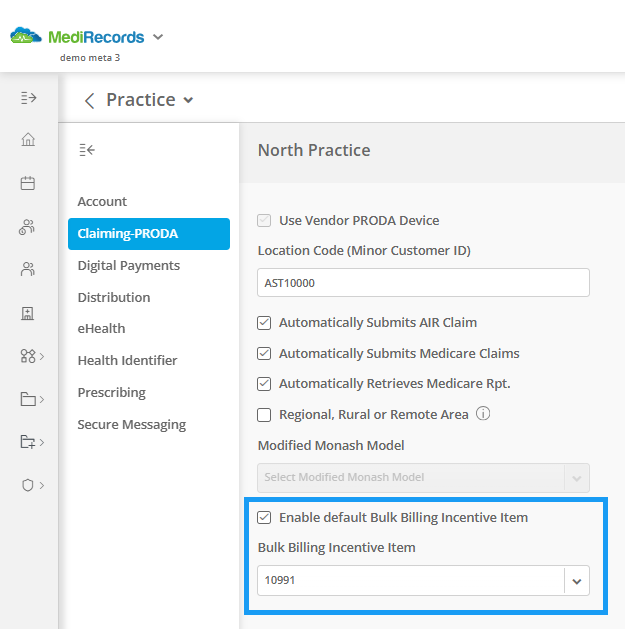Toggle Automatically Submits Medicare Claims checkbox
625x629 pixels.
click(264, 353)
